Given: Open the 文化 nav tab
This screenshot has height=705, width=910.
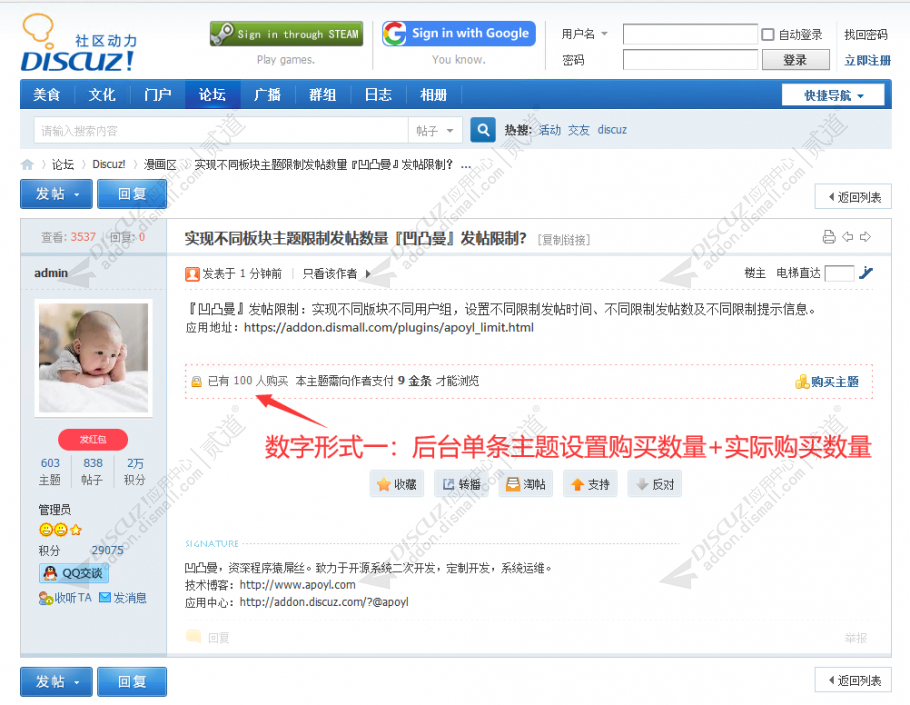Looking at the screenshot, I should click(102, 95).
